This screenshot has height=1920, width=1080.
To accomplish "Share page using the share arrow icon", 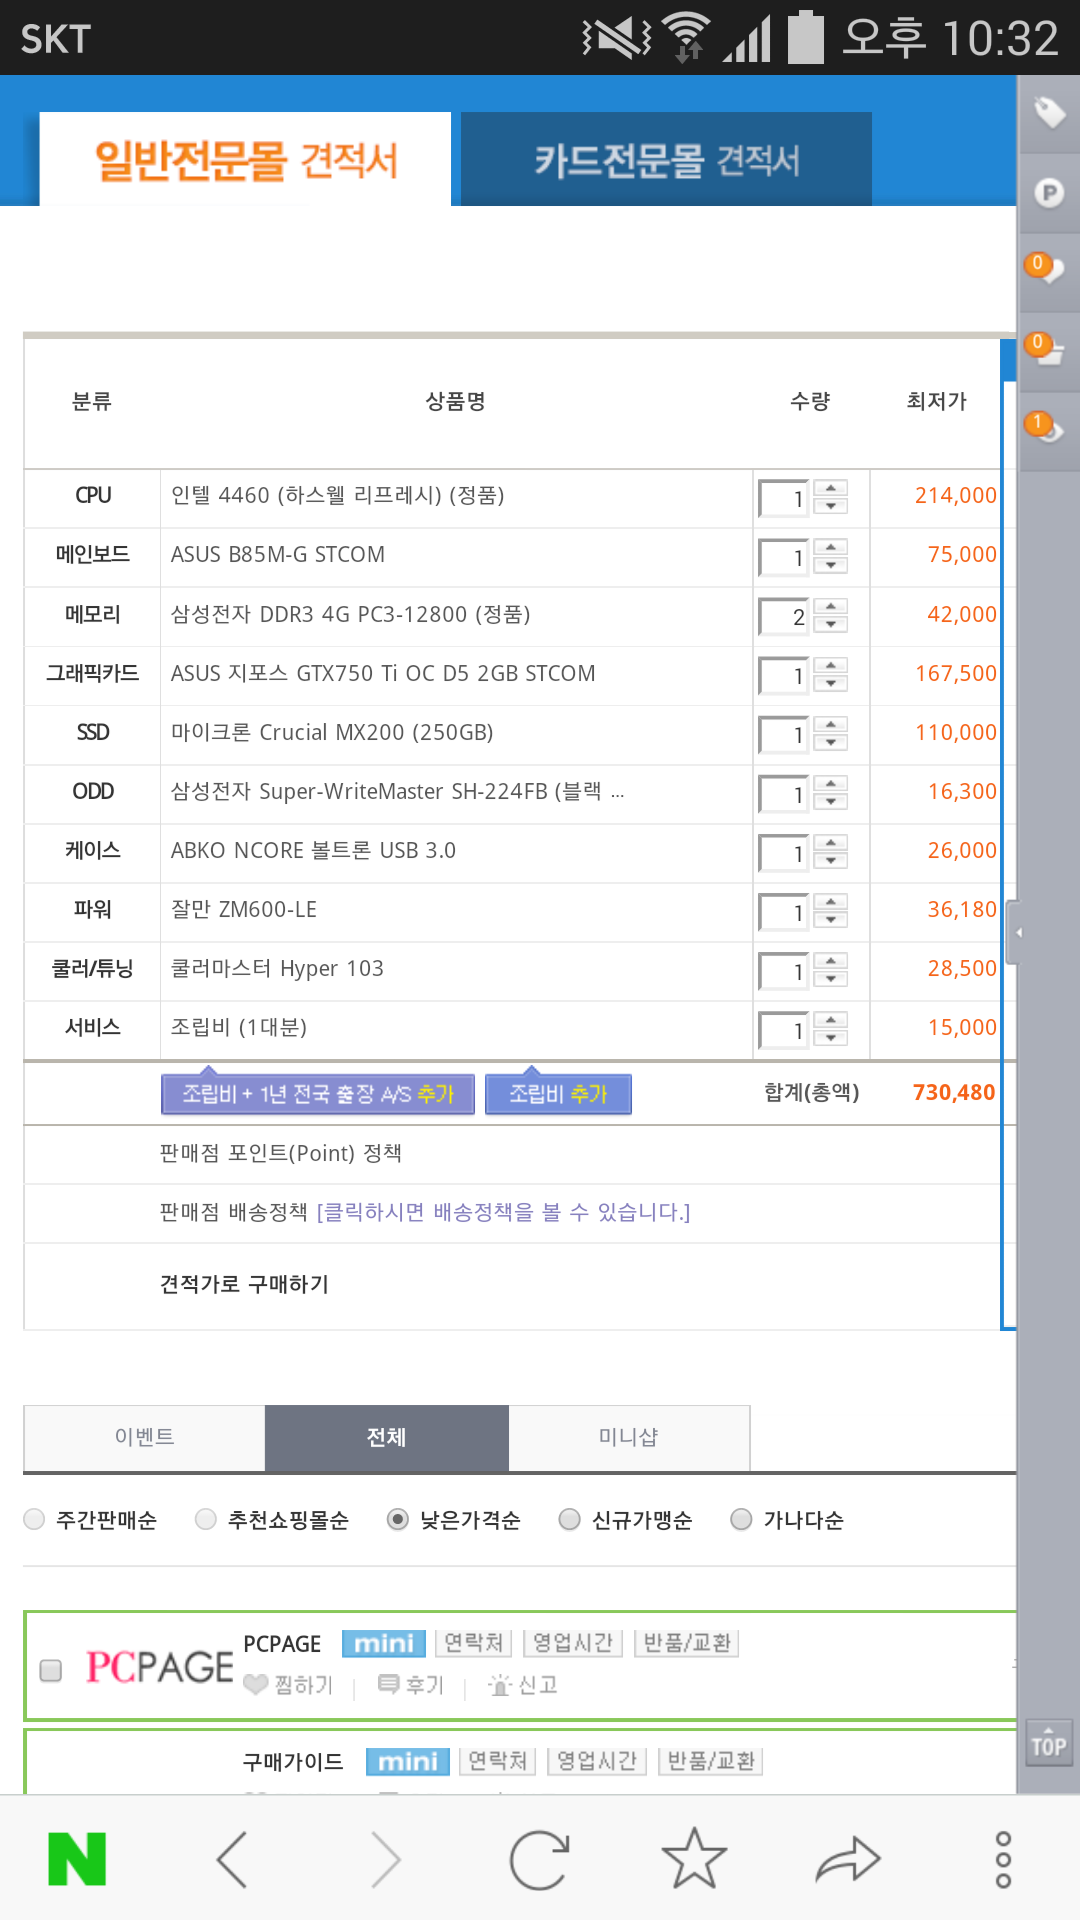I will point(848,1859).
